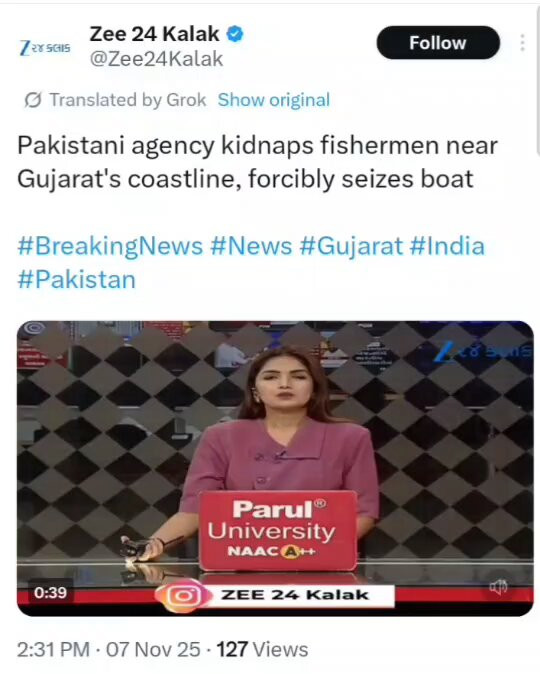View the 127 Views count details
Screen dimensions: 540x674
coord(262,649)
